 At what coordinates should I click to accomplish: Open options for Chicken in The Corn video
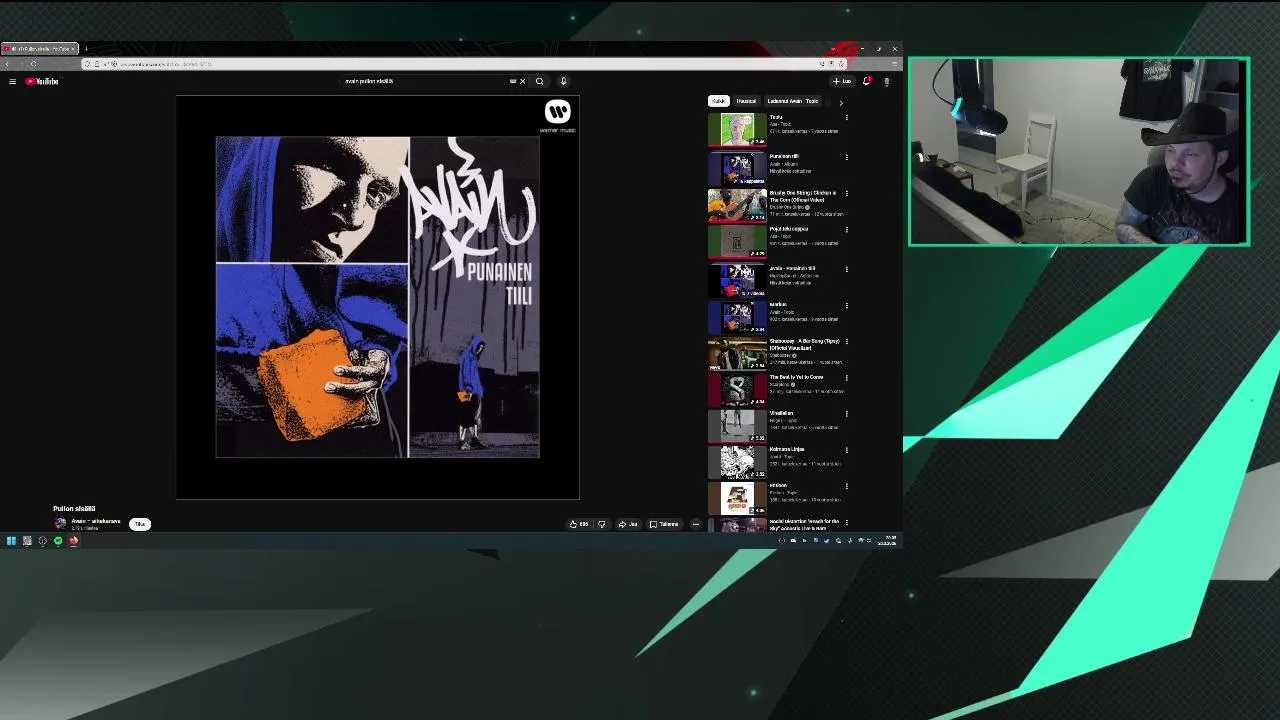point(846,193)
